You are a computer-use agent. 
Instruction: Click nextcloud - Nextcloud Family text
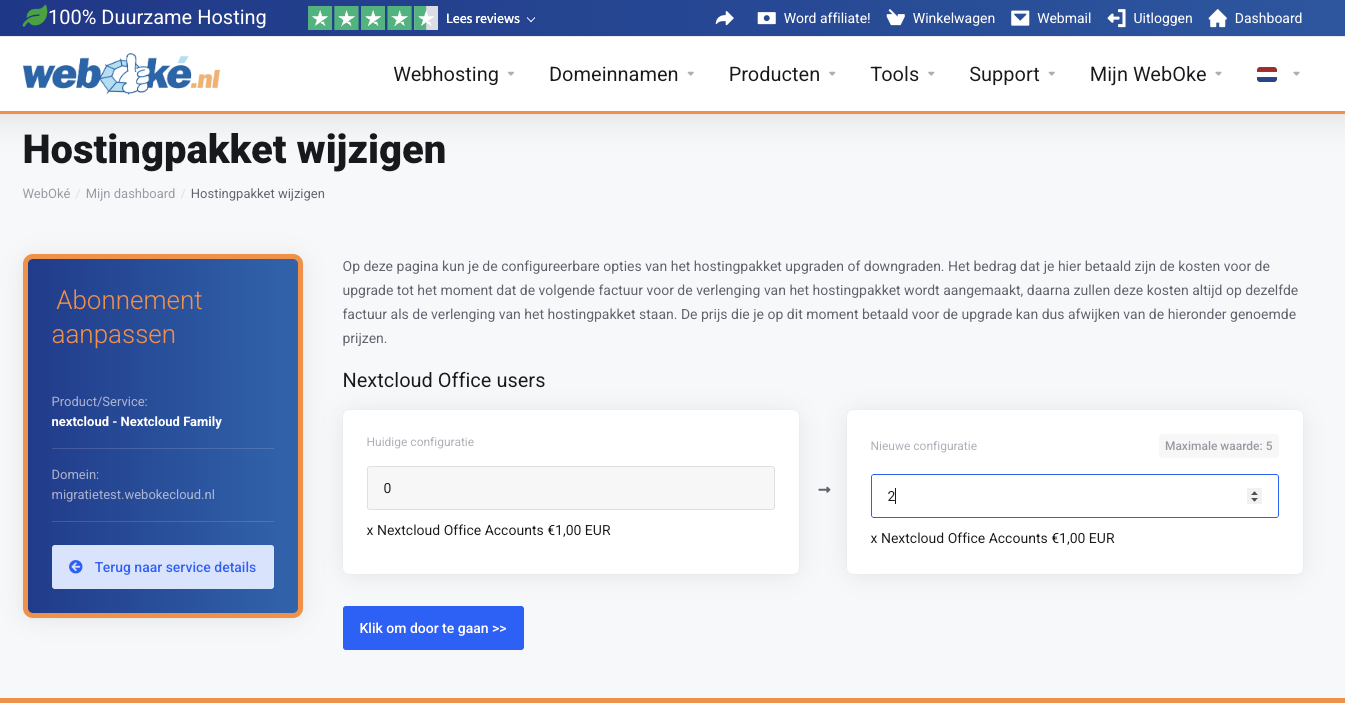click(x=137, y=421)
